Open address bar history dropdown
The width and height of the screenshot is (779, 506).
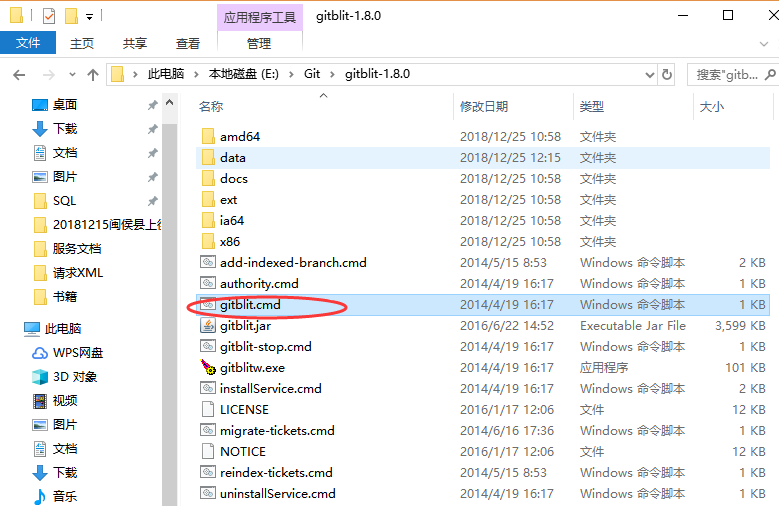pyautogui.click(x=649, y=75)
